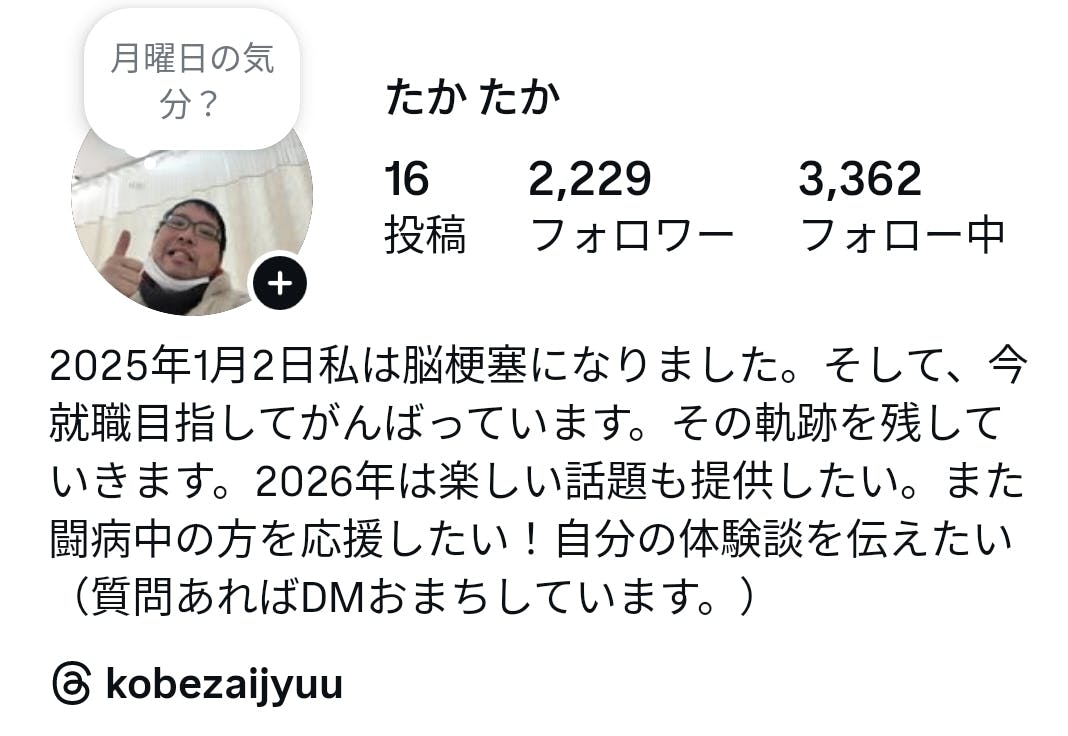Tap the word 脳梗塞 in the bio
Viewport: 1068px width, 736px height.
coord(465,366)
